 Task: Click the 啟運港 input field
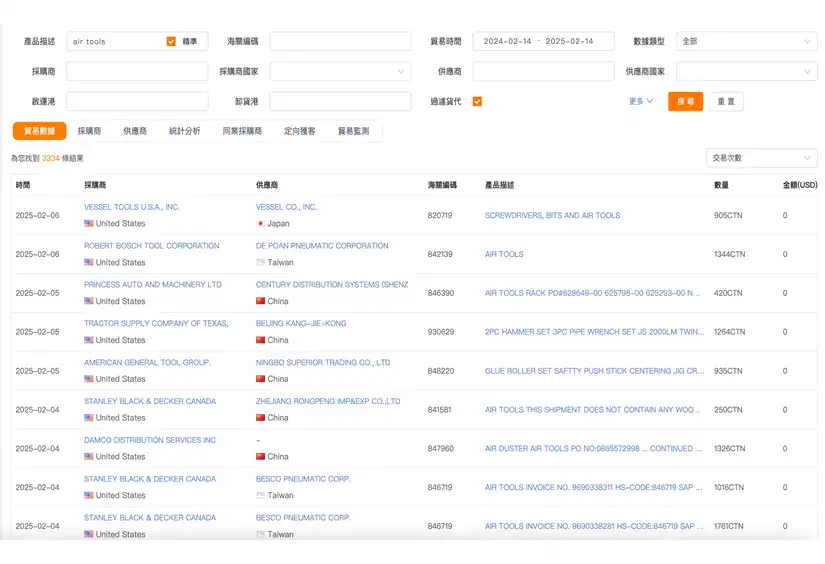click(x=137, y=102)
